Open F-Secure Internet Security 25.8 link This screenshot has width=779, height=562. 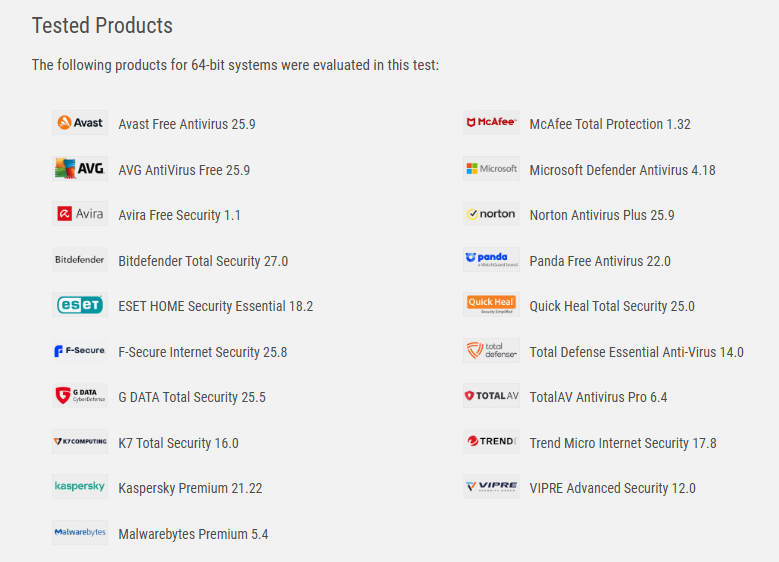click(x=203, y=352)
